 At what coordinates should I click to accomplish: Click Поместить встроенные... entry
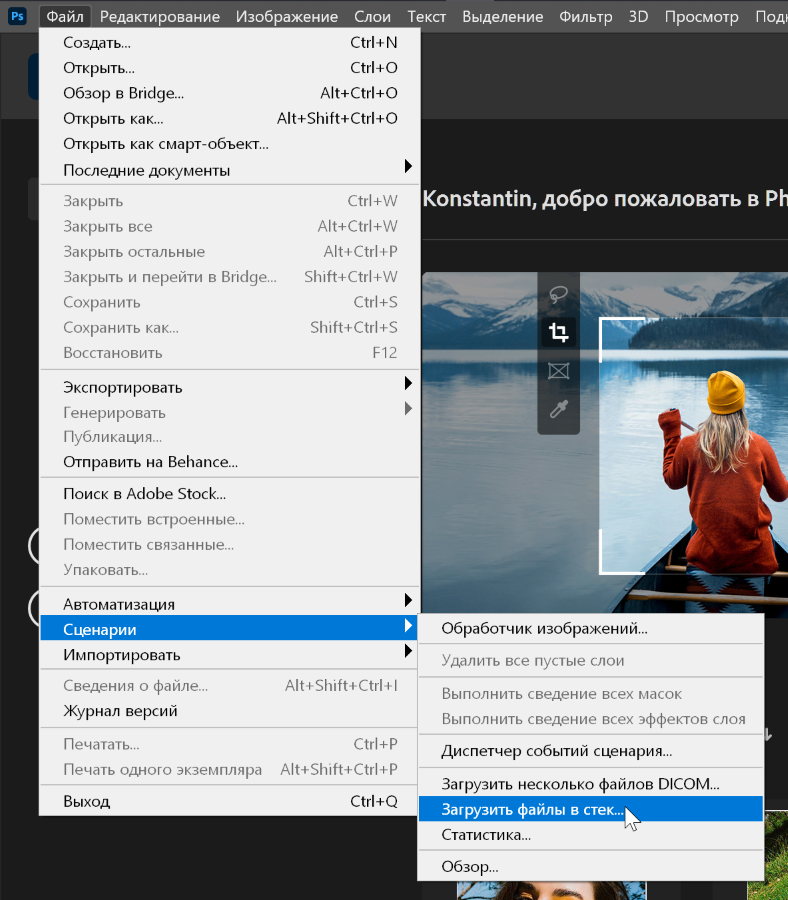pyautogui.click(x=230, y=519)
